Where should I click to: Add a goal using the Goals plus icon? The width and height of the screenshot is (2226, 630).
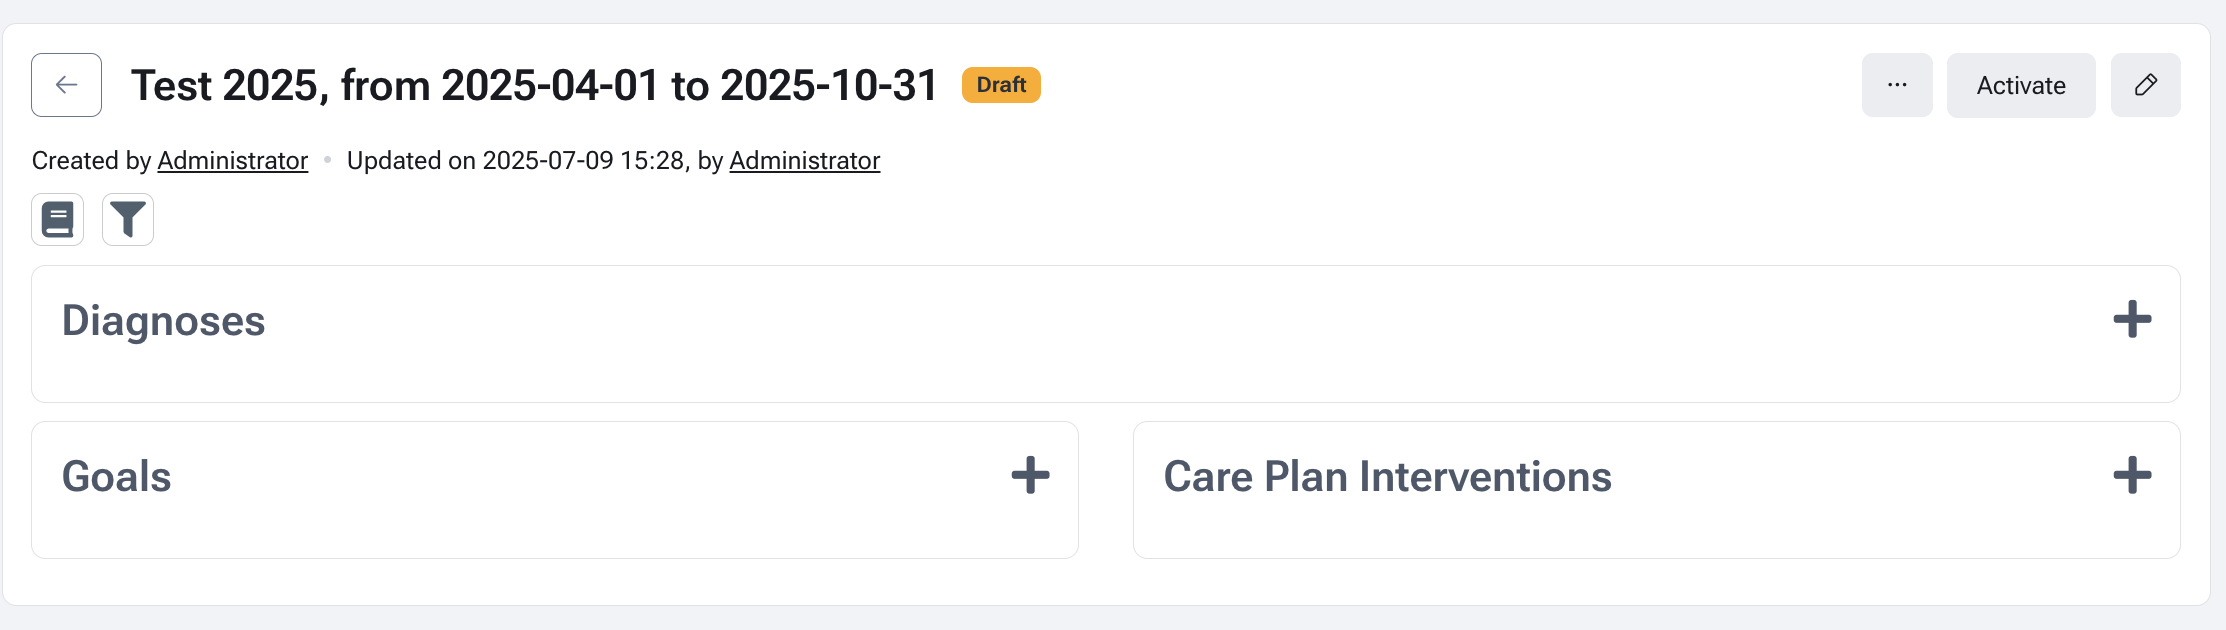(x=1030, y=476)
